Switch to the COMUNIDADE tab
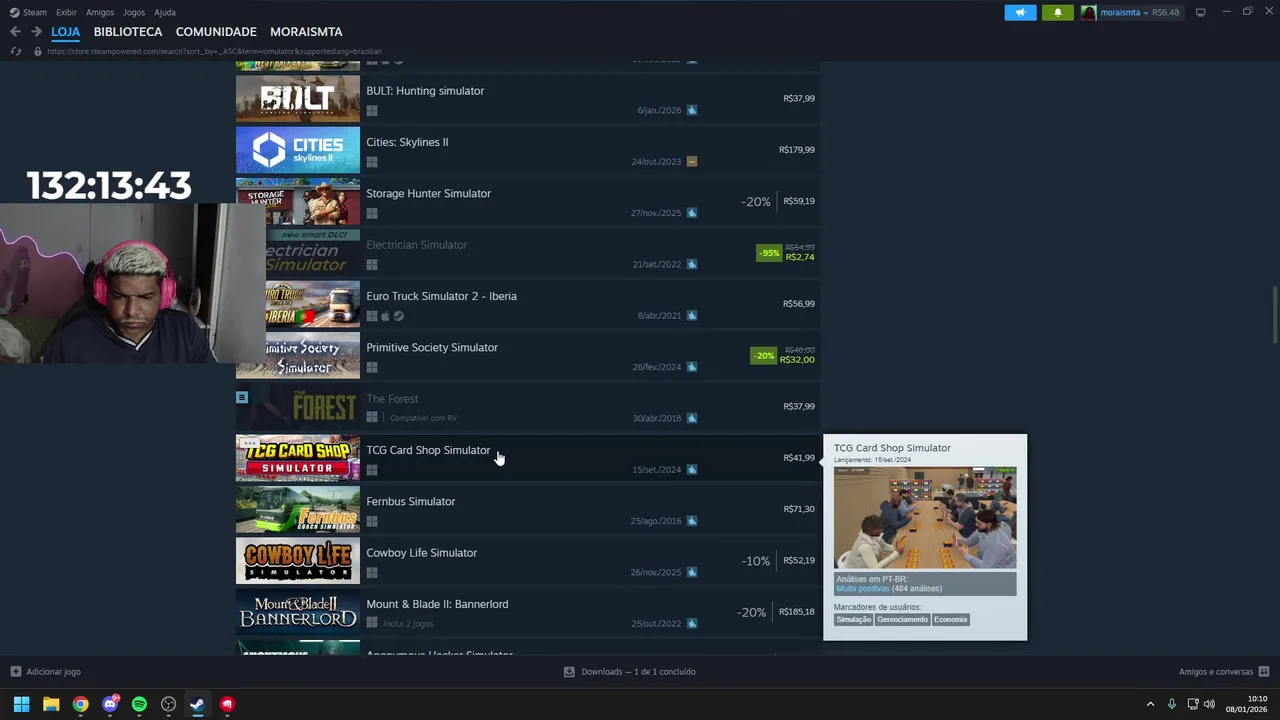The image size is (1280, 720). tap(216, 32)
